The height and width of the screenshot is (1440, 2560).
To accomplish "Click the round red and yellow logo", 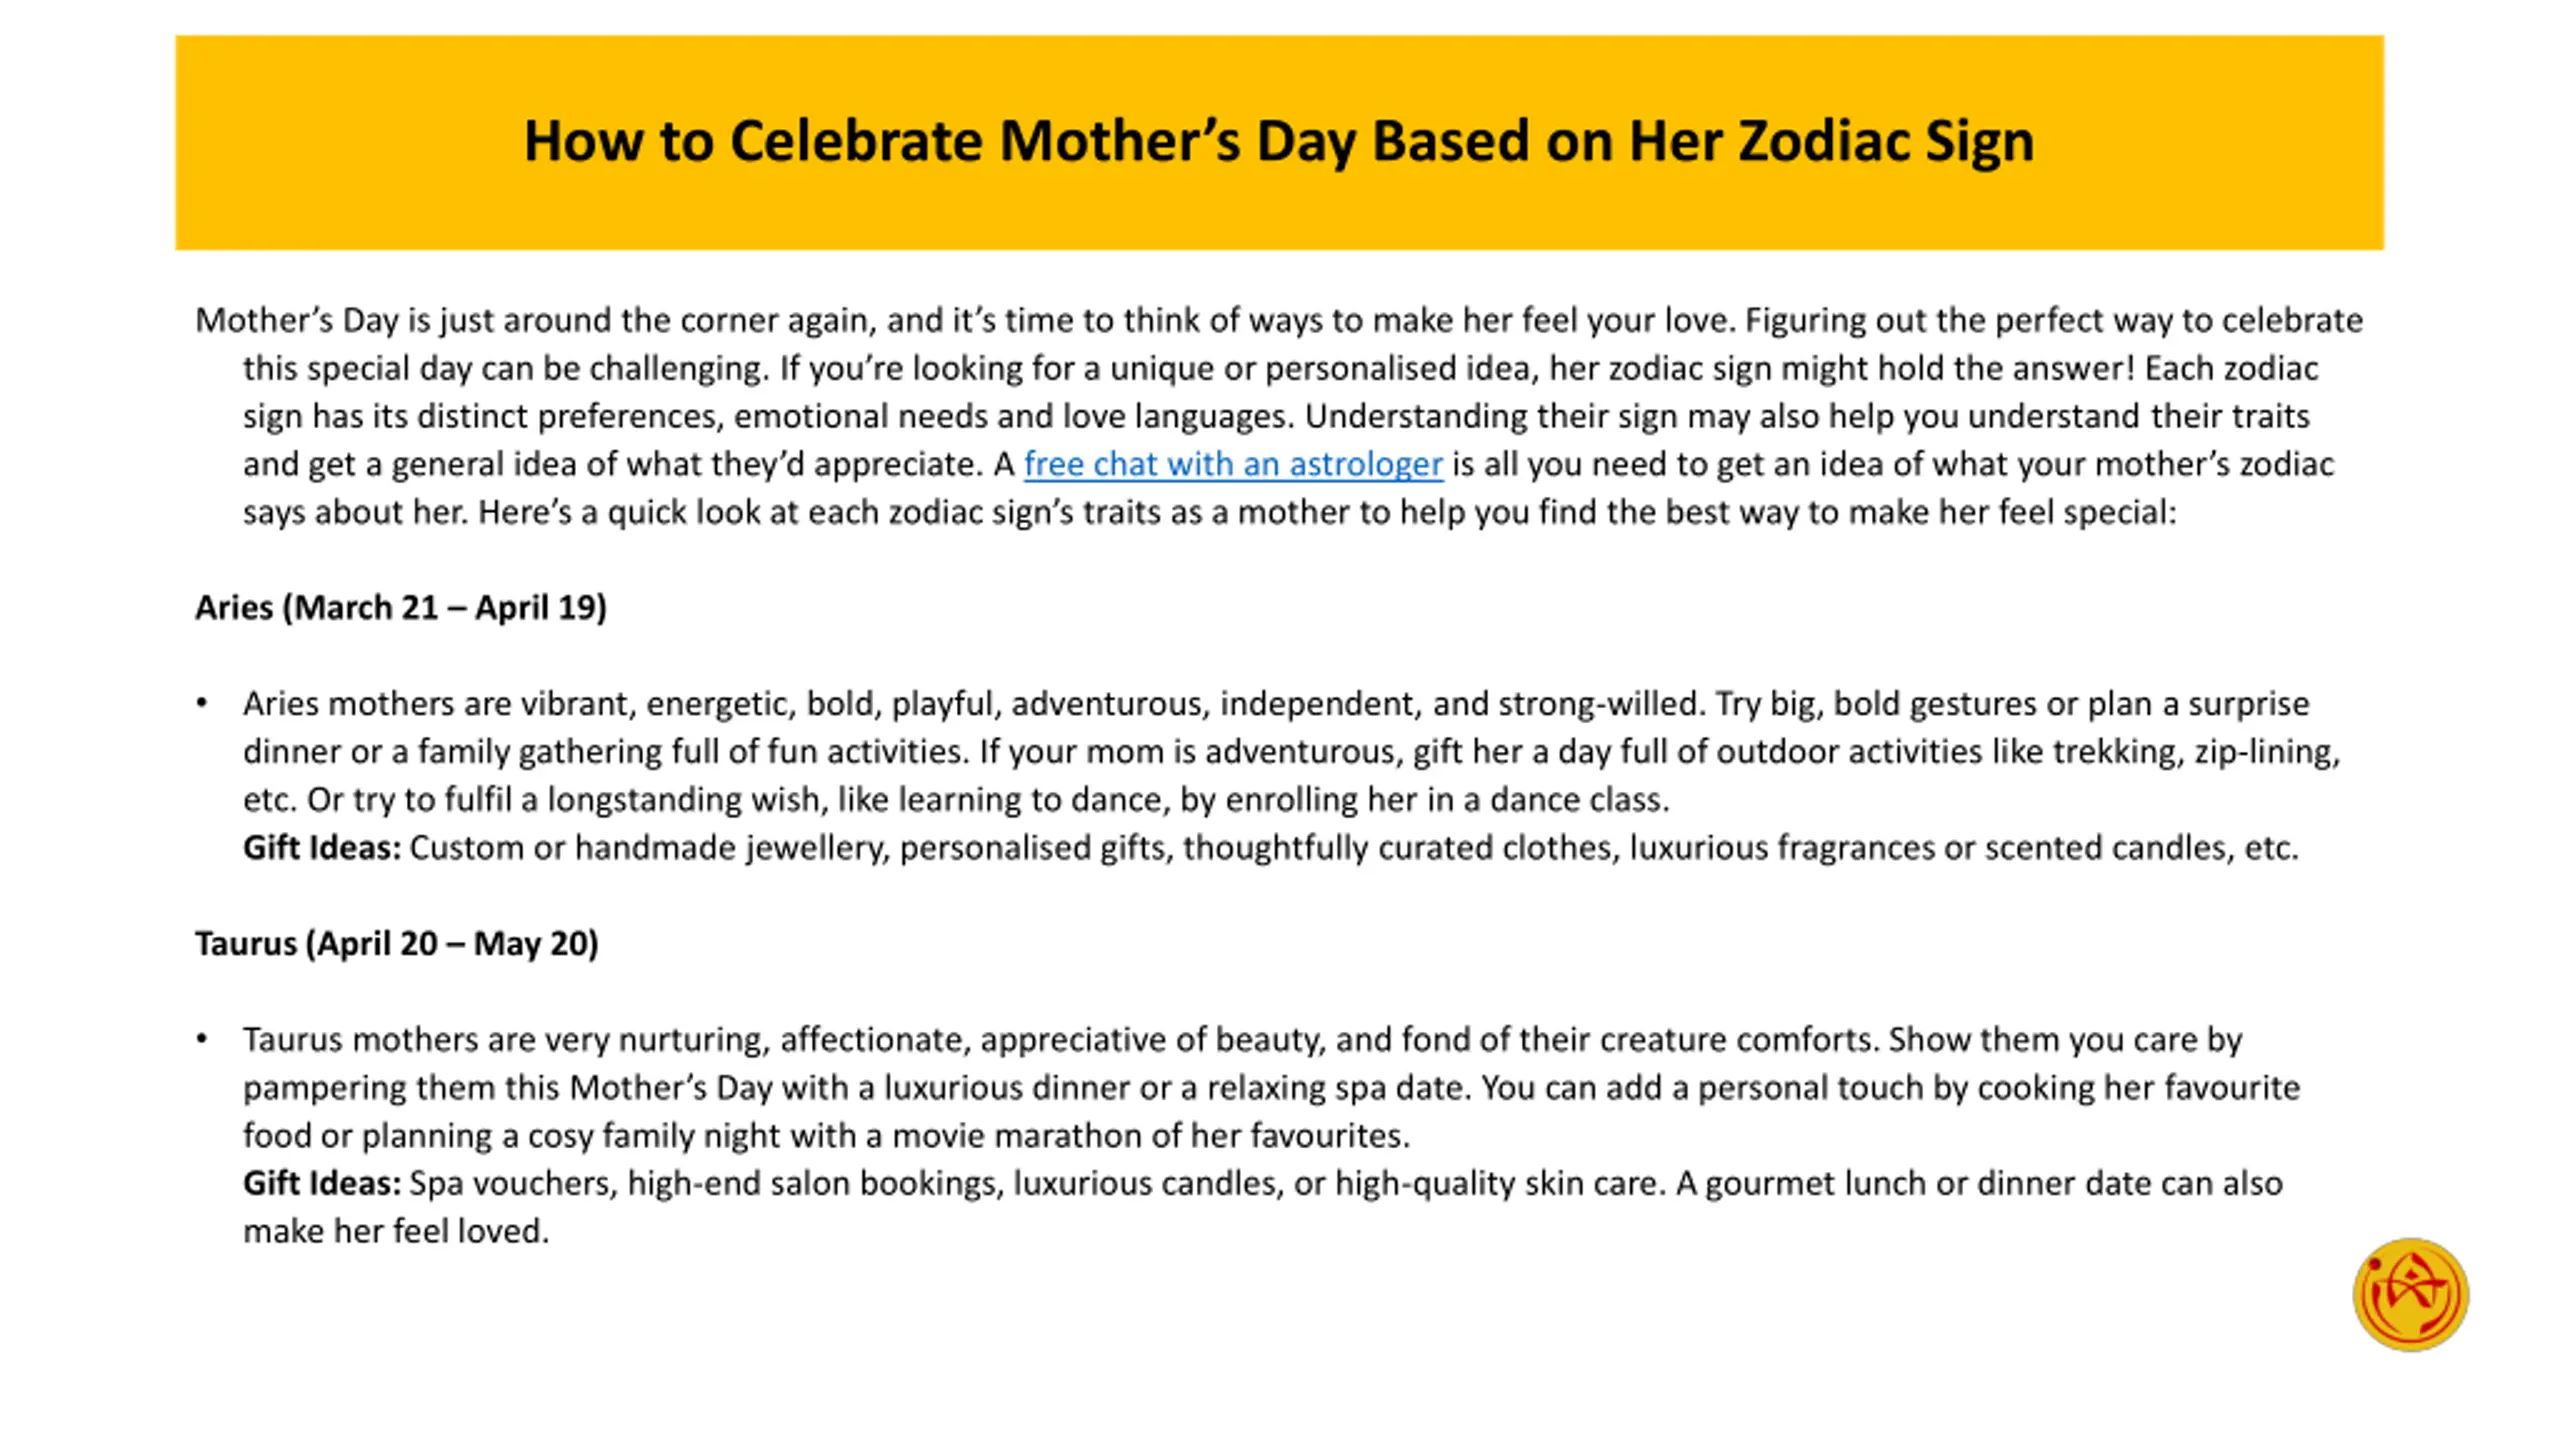I will tap(2410, 1295).
